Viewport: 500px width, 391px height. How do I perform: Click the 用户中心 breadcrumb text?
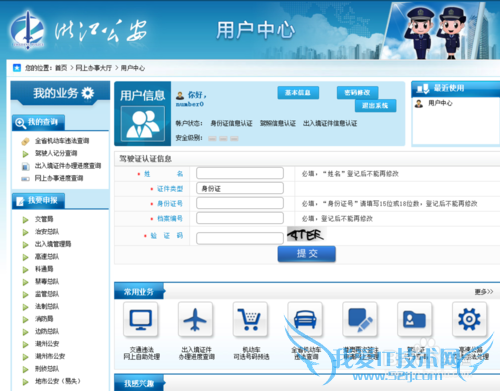pyautogui.click(x=133, y=68)
